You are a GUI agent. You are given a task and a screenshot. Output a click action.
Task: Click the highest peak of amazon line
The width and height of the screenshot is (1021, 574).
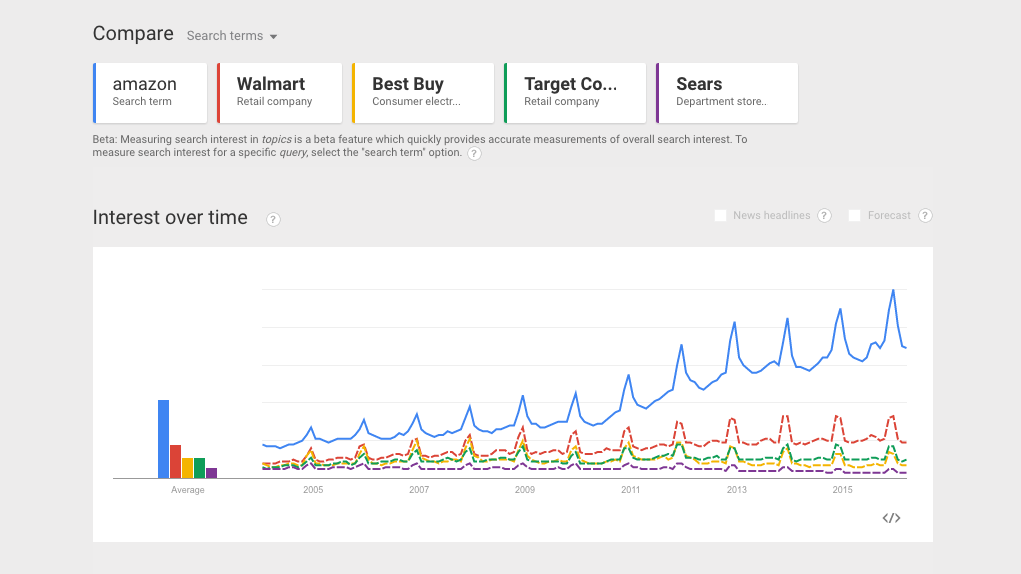click(893, 290)
